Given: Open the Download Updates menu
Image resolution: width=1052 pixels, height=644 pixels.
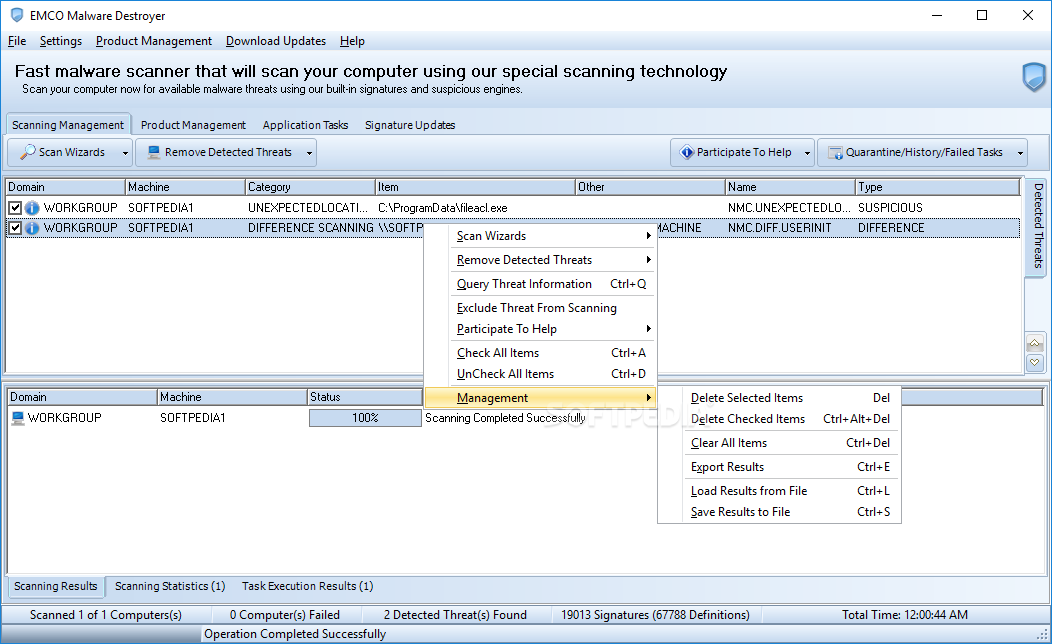Looking at the screenshot, I should point(276,41).
